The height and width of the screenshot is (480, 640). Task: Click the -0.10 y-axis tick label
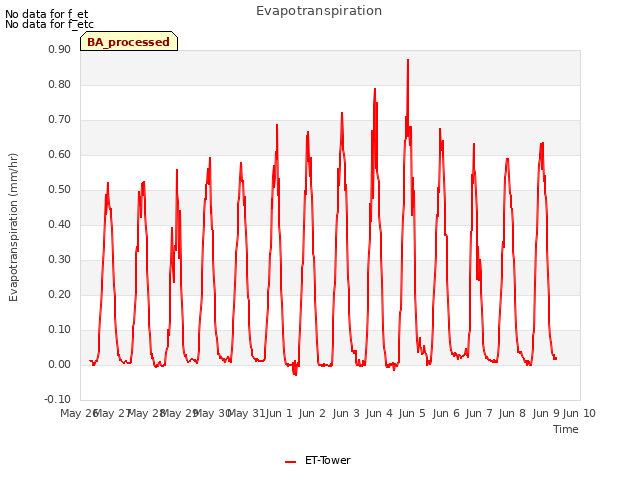(x=58, y=400)
